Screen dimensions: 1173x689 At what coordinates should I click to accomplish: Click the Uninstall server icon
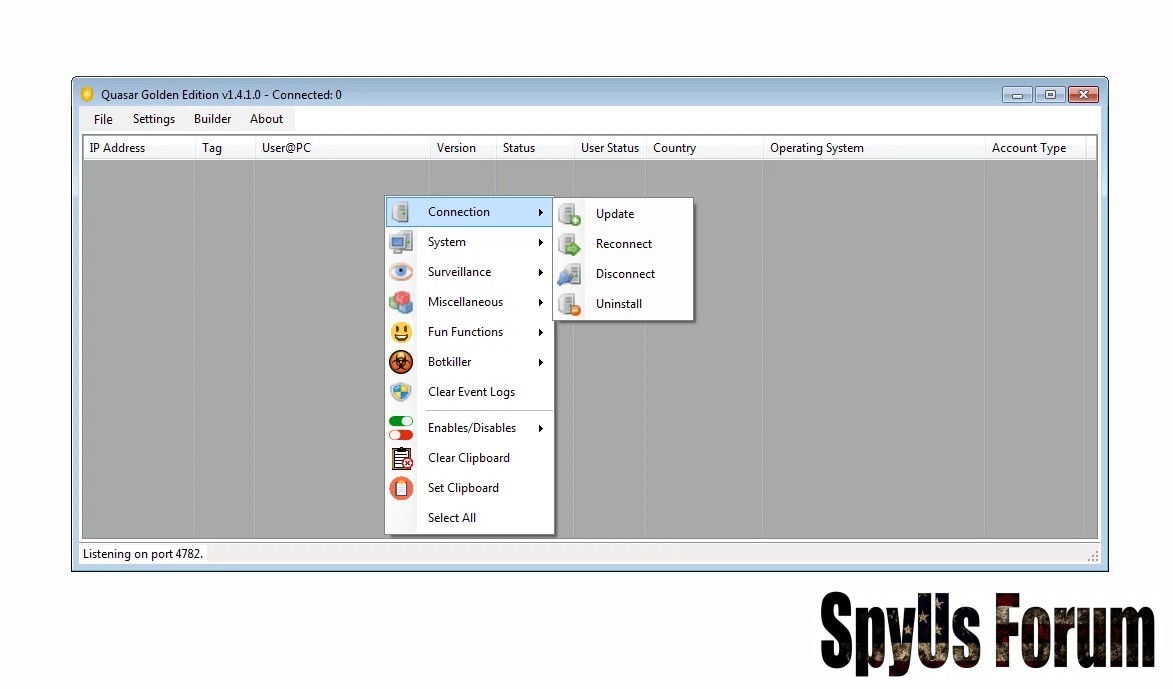point(570,304)
